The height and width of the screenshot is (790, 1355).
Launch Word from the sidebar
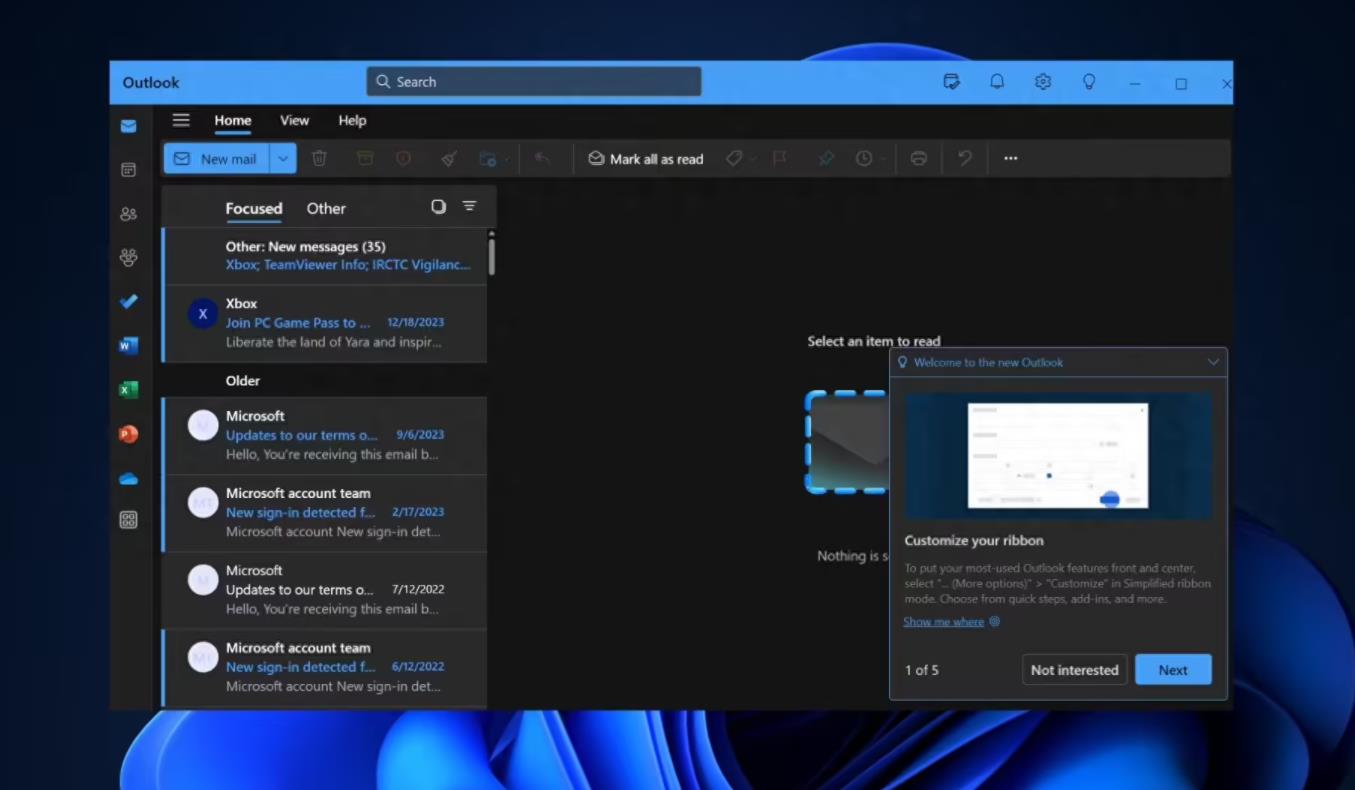pos(128,346)
